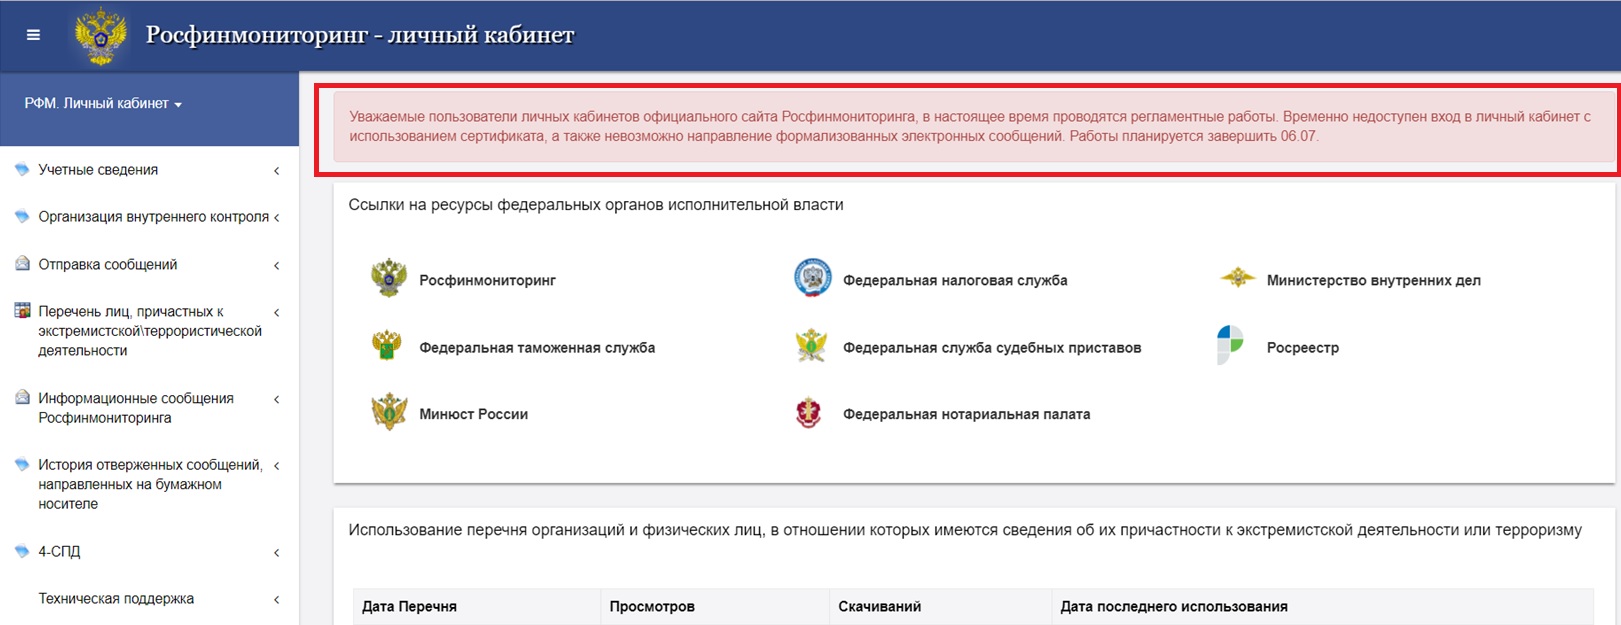The image size is (1621, 625).
Task: Follow the Федеральная служба судебных приставов link
Action: coord(992,347)
